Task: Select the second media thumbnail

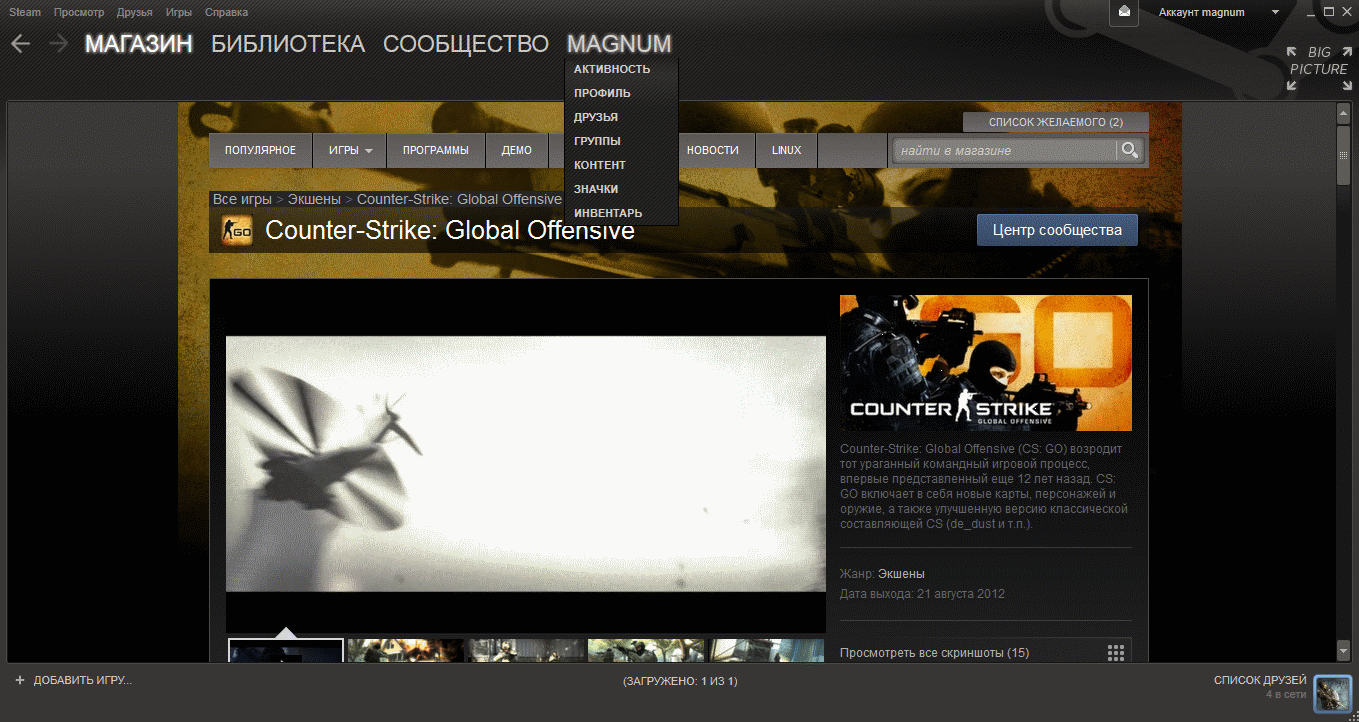Action: pyautogui.click(x=406, y=650)
